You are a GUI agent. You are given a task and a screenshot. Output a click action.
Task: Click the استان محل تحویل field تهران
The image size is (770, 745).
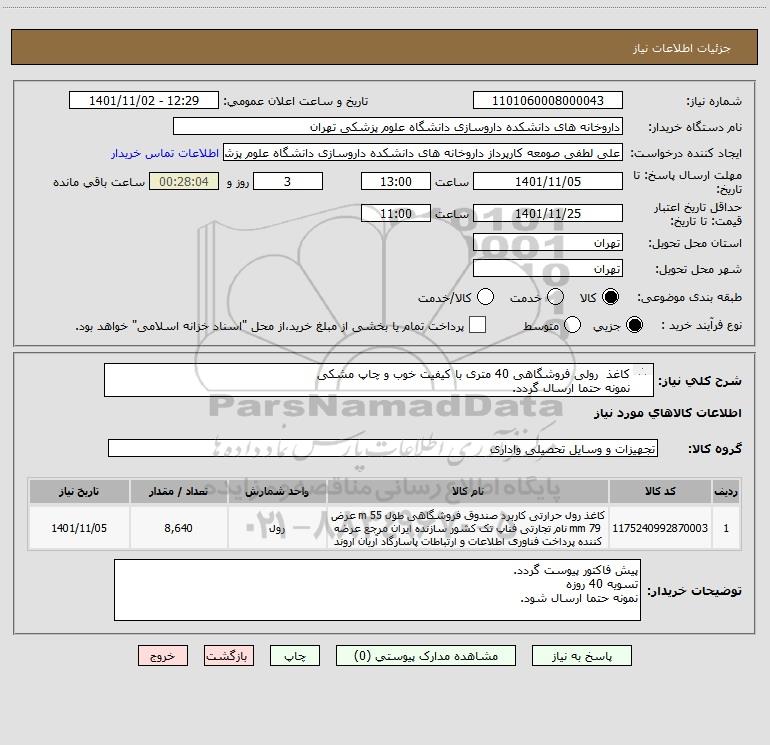pos(548,243)
